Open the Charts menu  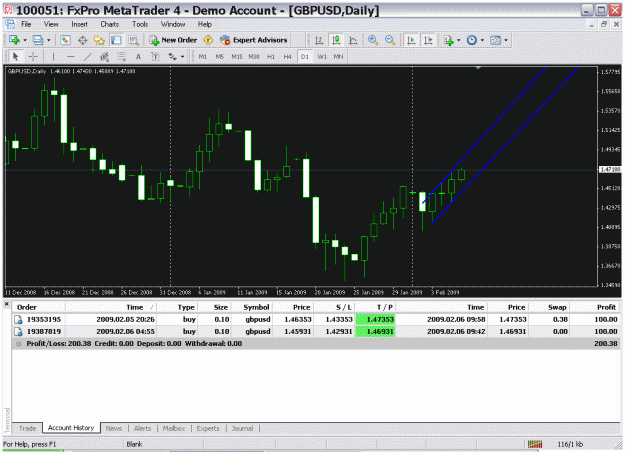110,24
